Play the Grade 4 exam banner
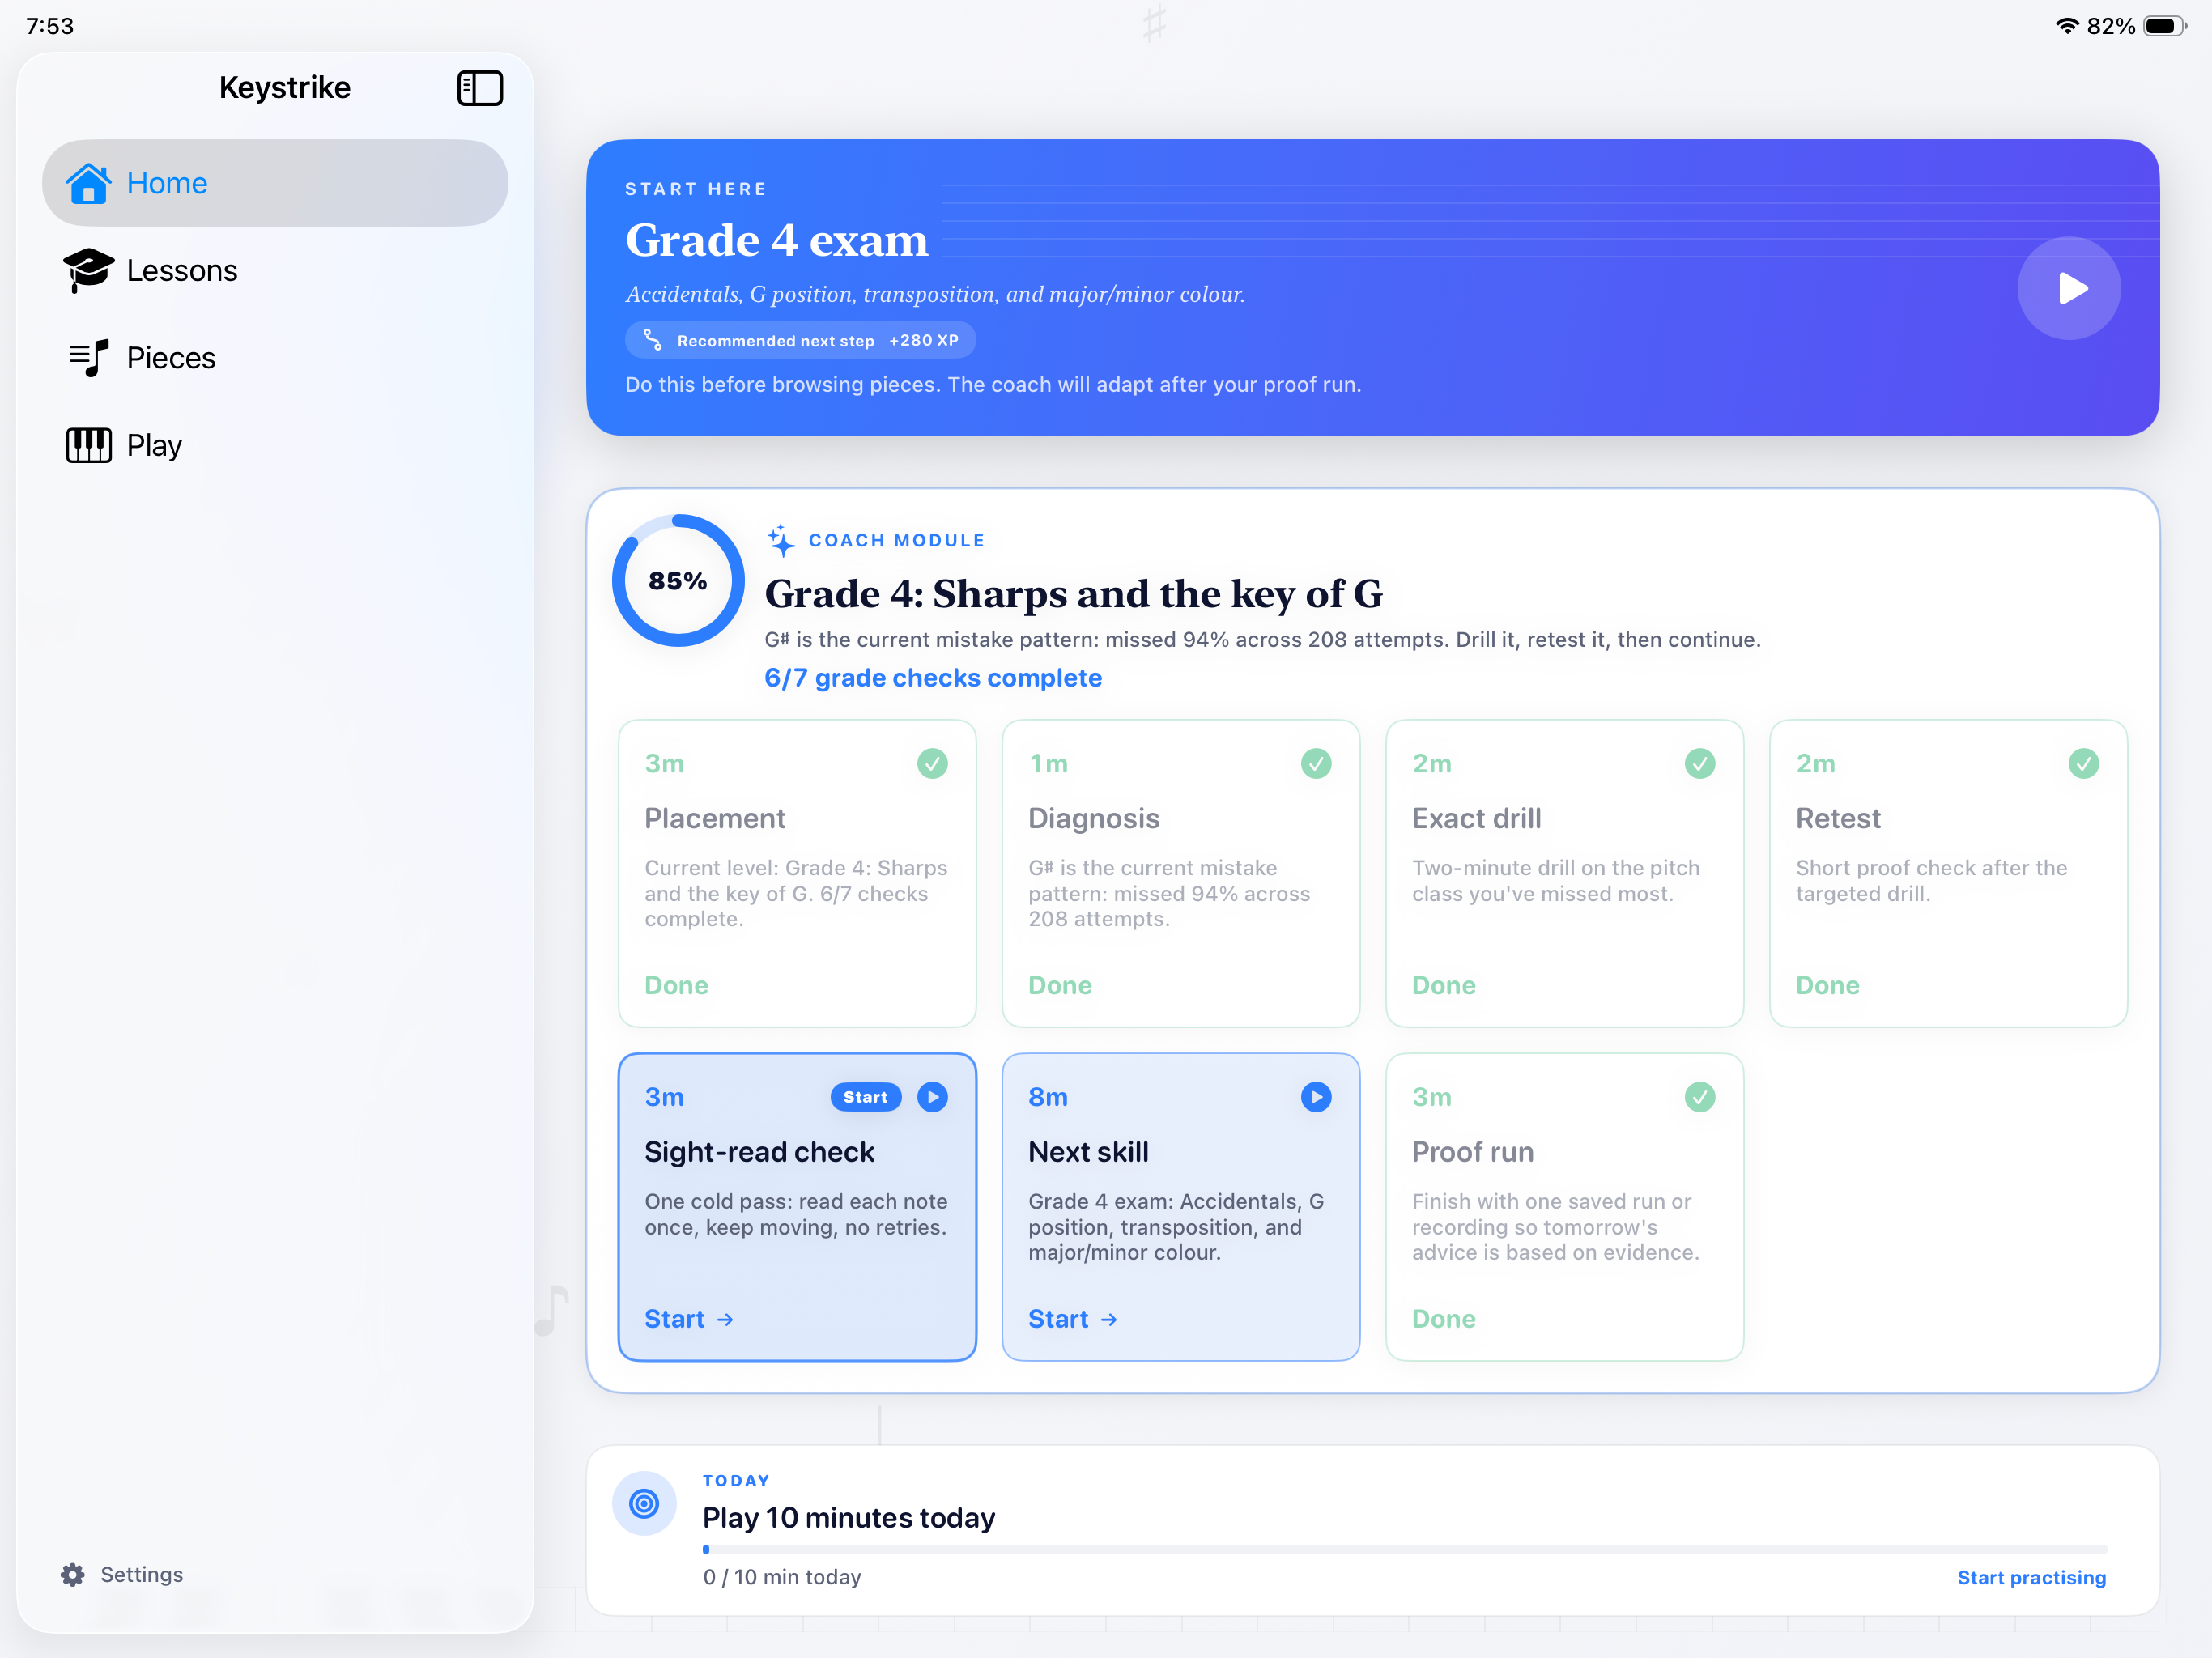 [x=2068, y=289]
